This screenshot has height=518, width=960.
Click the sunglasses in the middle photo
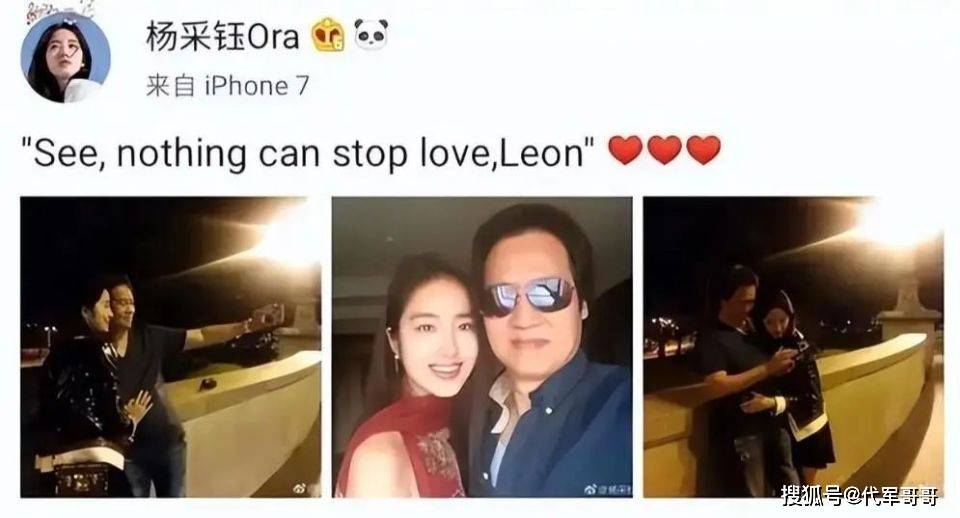pos(528,296)
